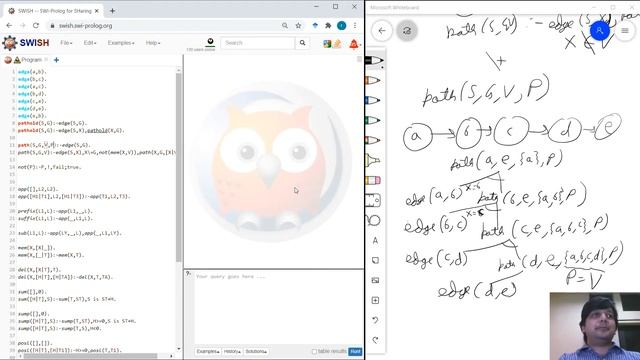Click the zoom magnifier in address bar

pos(284,25)
